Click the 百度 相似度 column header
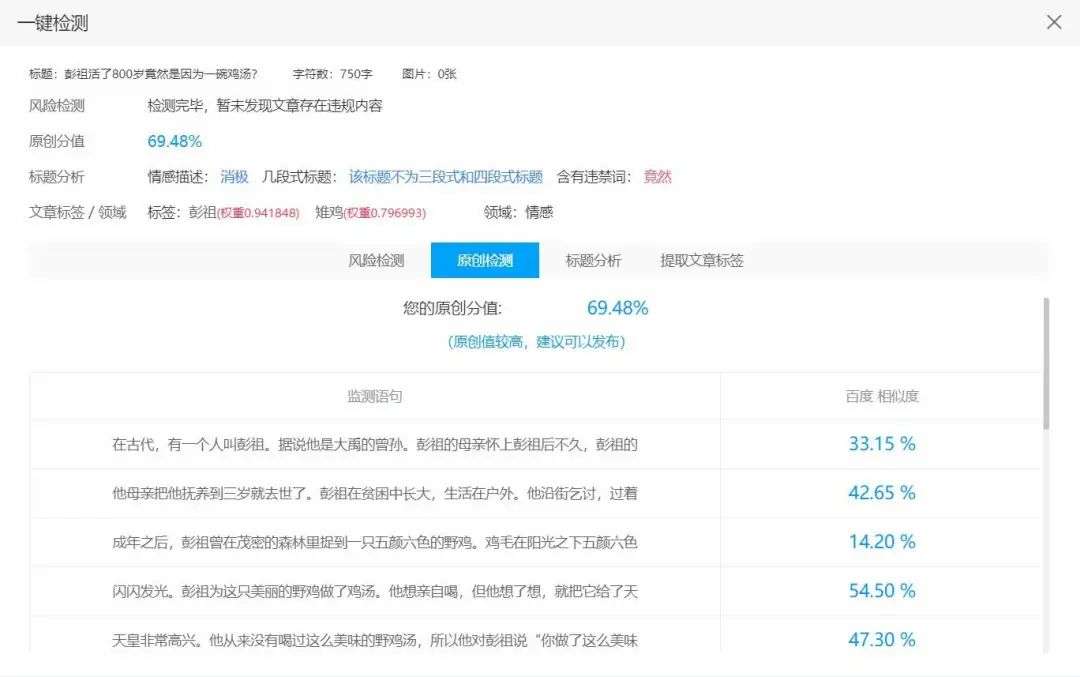The height and width of the screenshot is (677, 1080). point(882,396)
